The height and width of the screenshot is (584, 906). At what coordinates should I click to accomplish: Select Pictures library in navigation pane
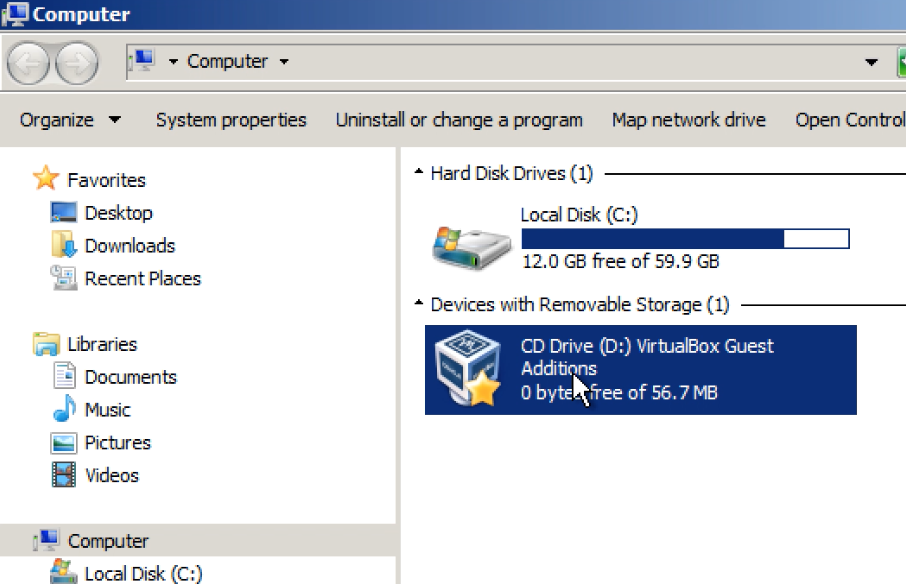pyautogui.click(x=117, y=443)
